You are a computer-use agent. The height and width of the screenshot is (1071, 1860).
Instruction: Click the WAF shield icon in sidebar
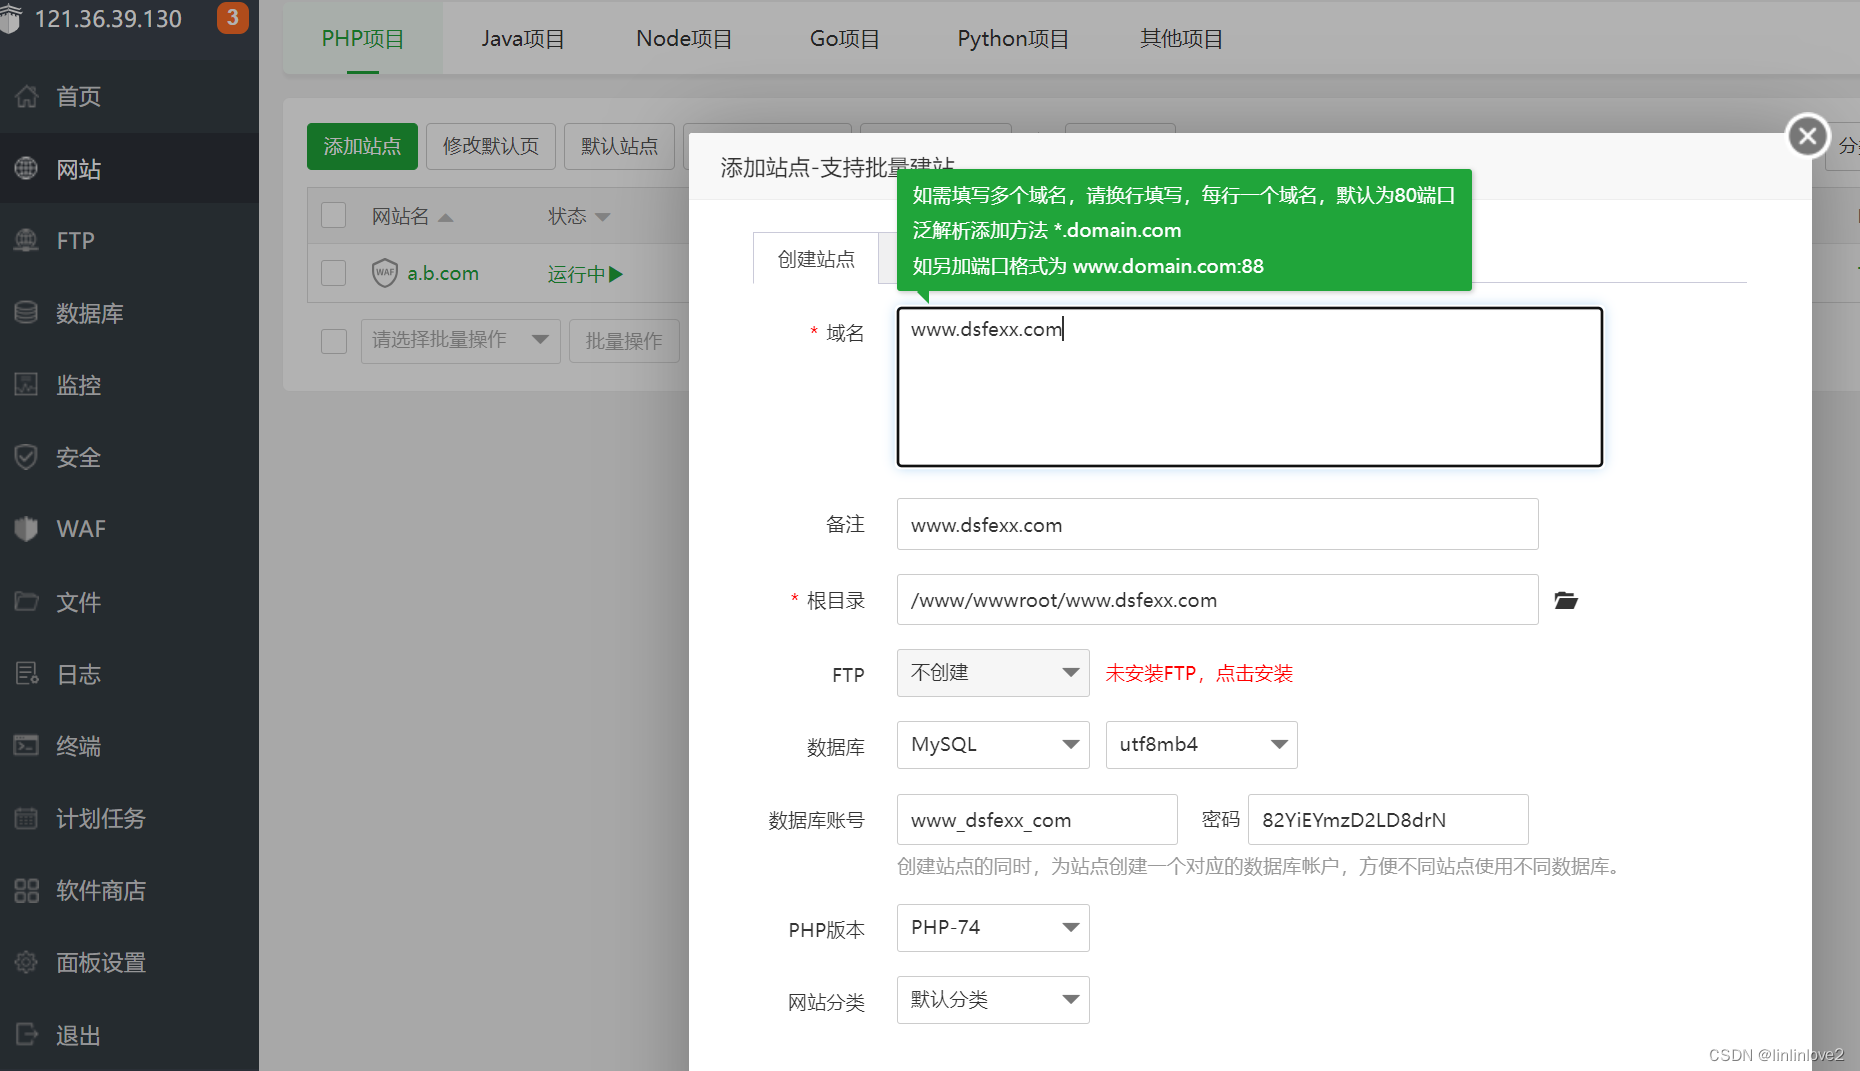pyautogui.click(x=27, y=528)
